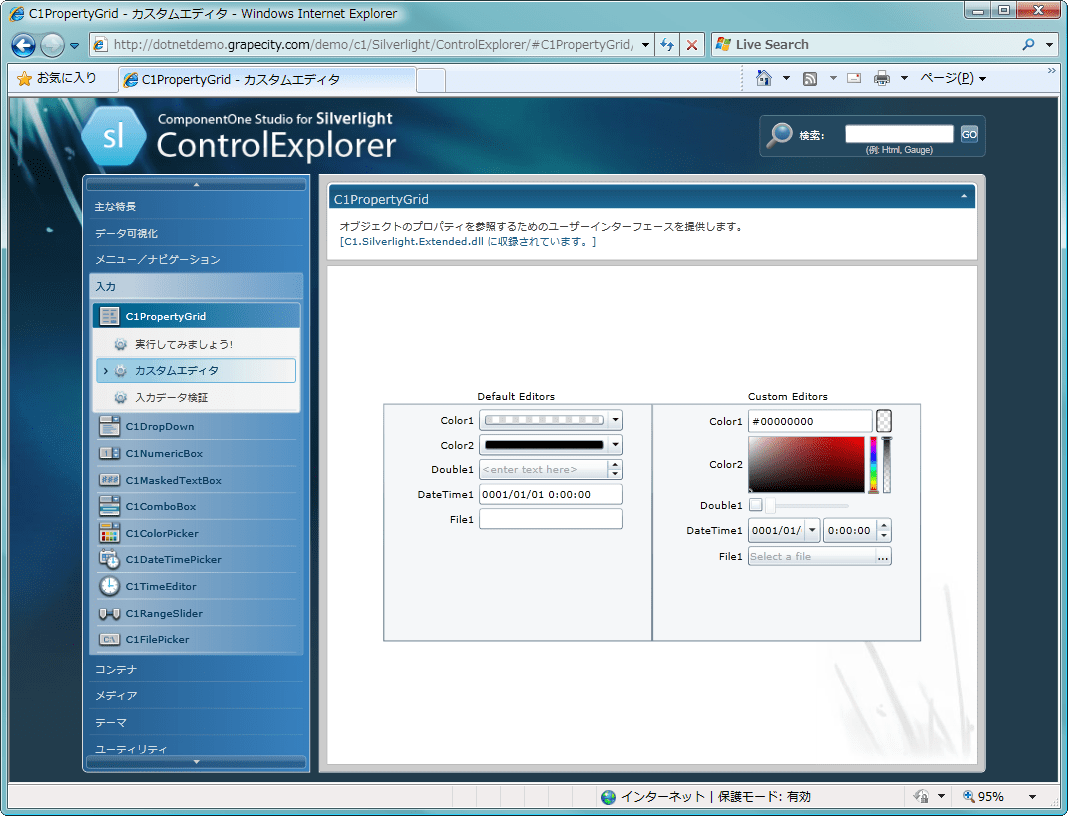Toggle the Double1 switch in Custom Editors

(x=757, y=505)
